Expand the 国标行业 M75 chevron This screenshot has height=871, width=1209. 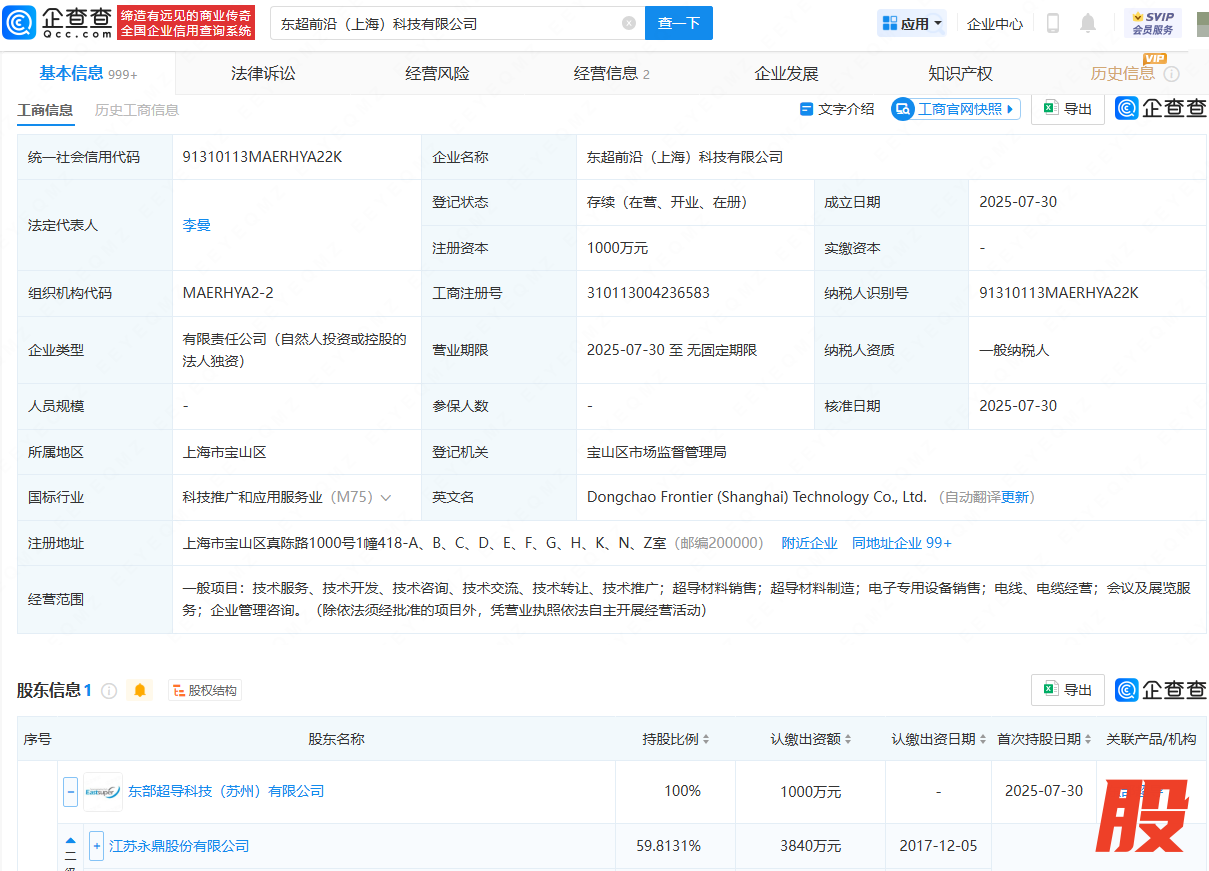coord(386,497)
